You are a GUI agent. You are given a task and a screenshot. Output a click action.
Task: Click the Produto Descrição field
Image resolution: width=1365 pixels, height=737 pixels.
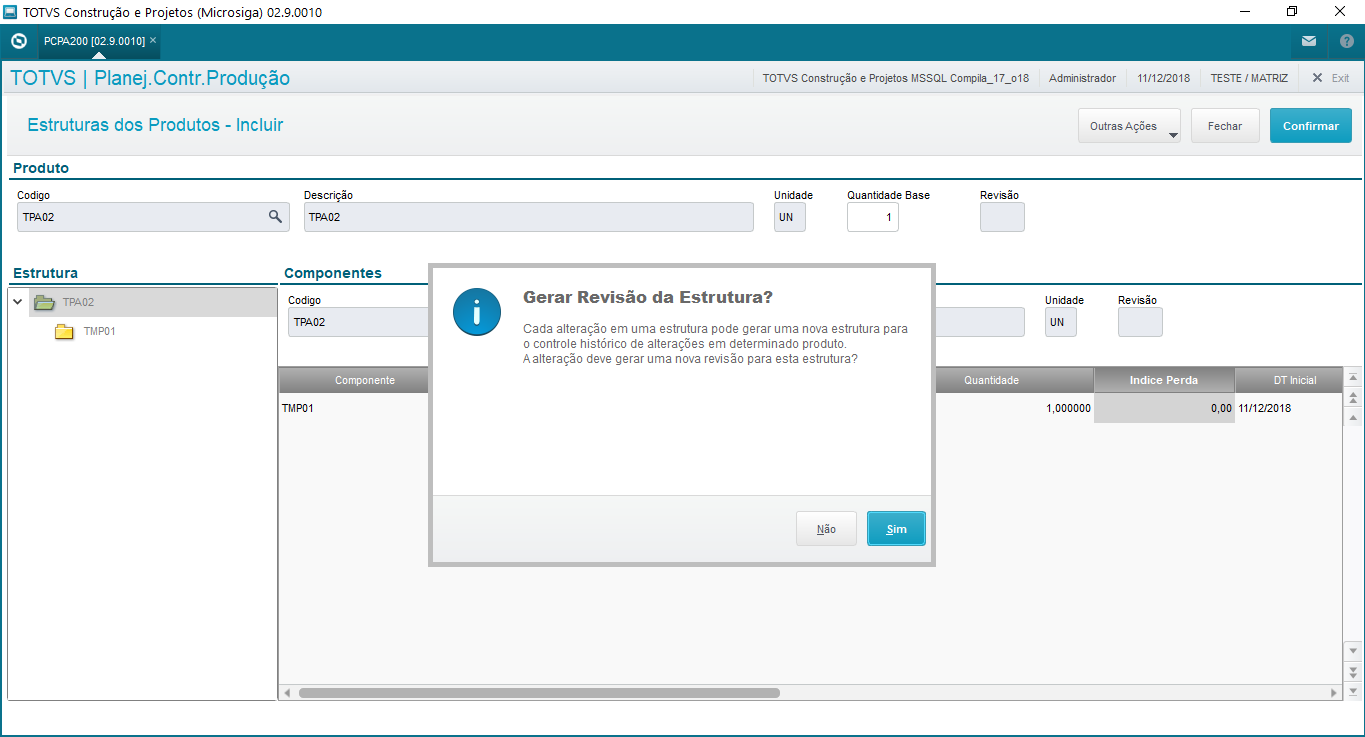[x=529, y=217]
